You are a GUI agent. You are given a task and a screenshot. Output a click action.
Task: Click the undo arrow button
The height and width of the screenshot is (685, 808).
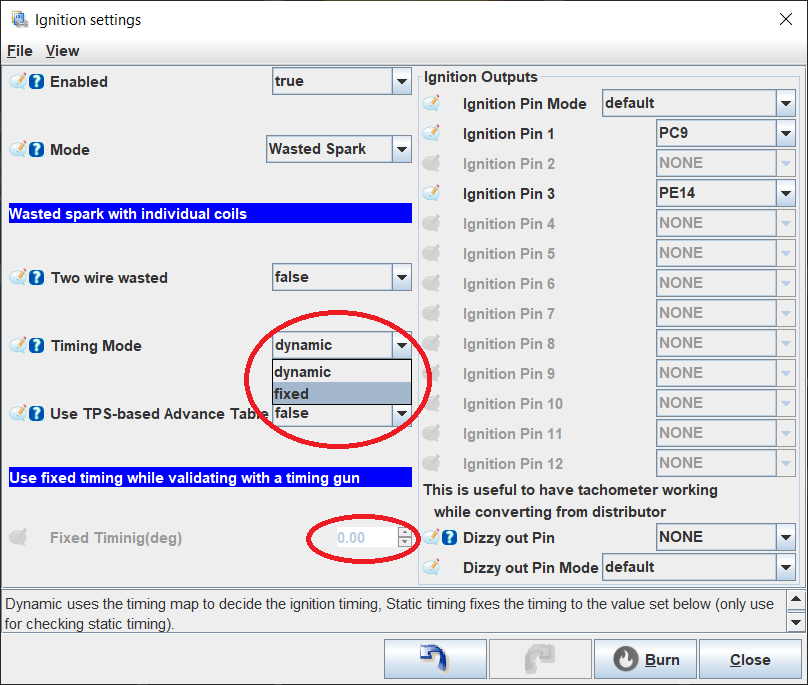[435, 660]
